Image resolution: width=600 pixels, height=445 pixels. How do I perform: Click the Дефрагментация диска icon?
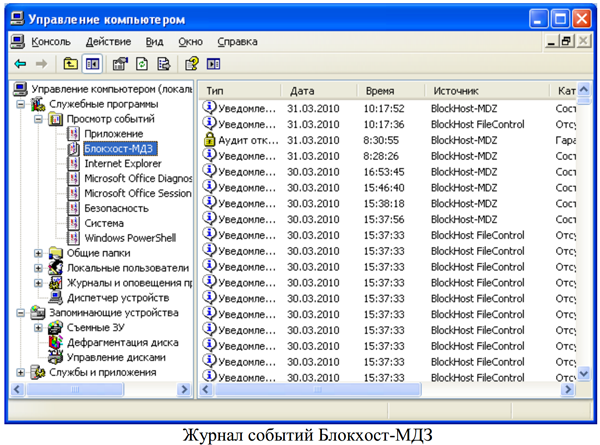tap(56, 342)
